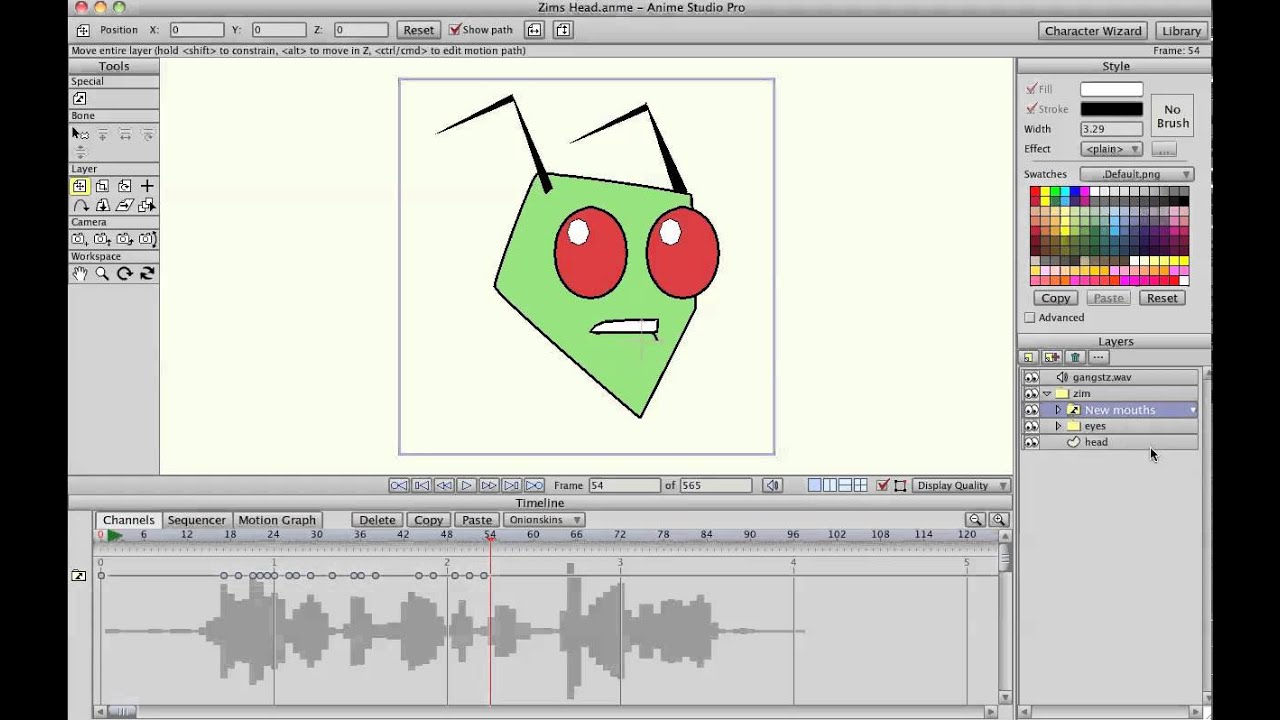Select the Pan/Tilt Camera tool
Image resolution: width=1280 pixels, height=720 pixels.
(147, 239)
